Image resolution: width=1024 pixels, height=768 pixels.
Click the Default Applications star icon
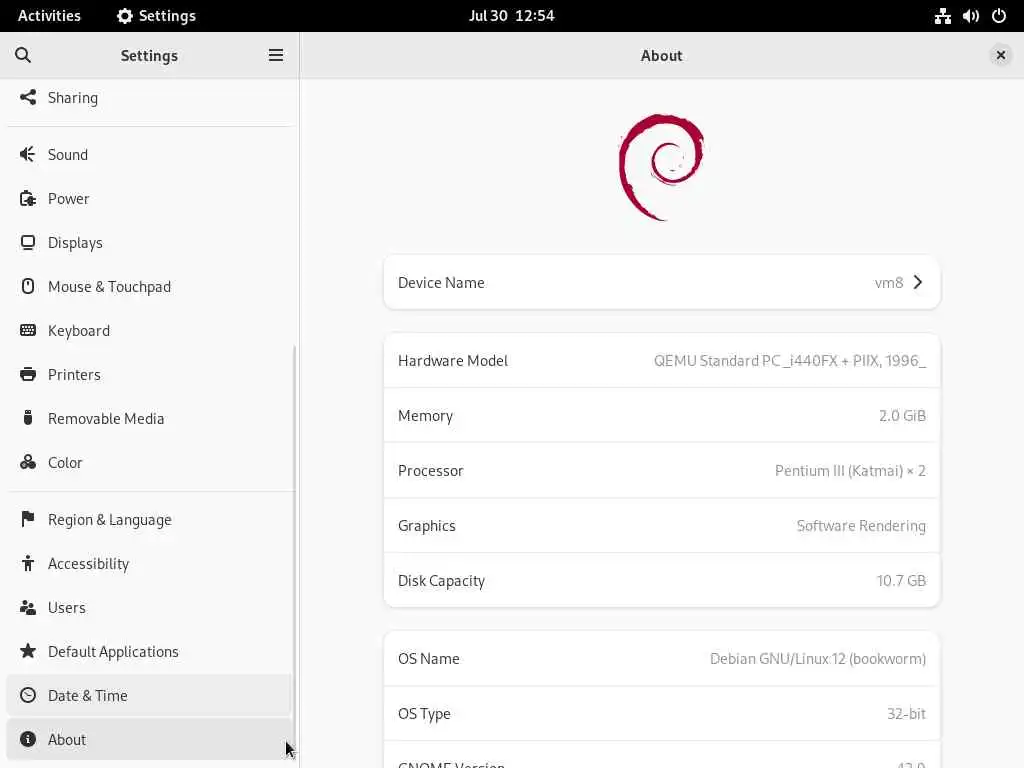click(x=27, y=651)
